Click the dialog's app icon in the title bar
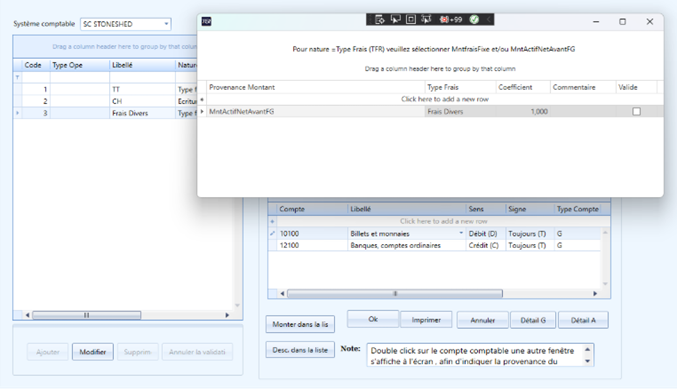The height and width of the screenshot is (389, 677). click(x=206, y=21)
